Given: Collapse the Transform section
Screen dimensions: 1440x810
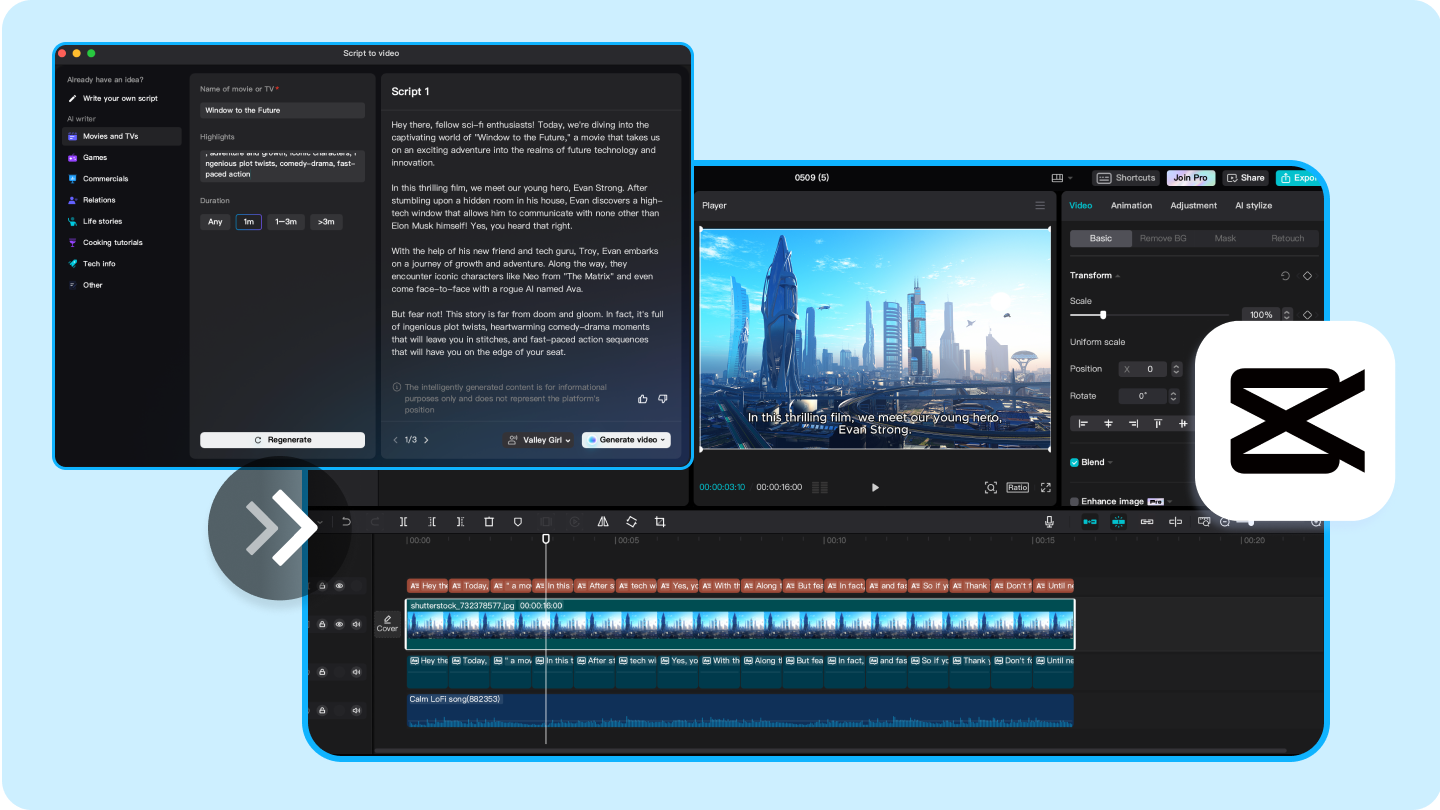Looking at the screenshot, I should pos(1117,275).
